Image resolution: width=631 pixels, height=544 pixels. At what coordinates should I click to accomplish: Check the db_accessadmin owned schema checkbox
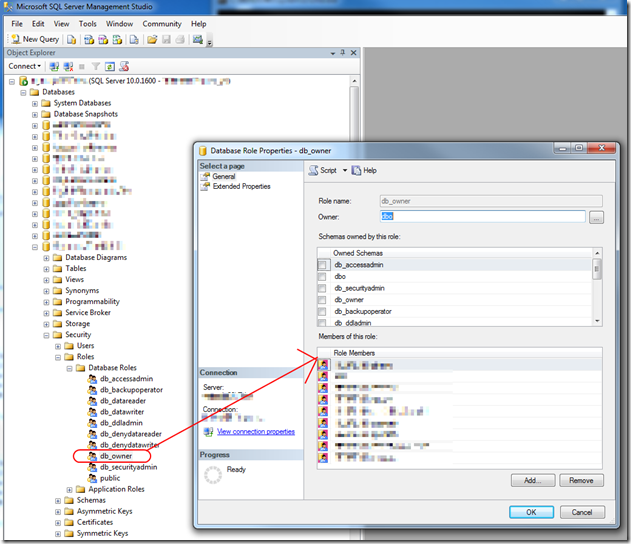tap(322, 265)
